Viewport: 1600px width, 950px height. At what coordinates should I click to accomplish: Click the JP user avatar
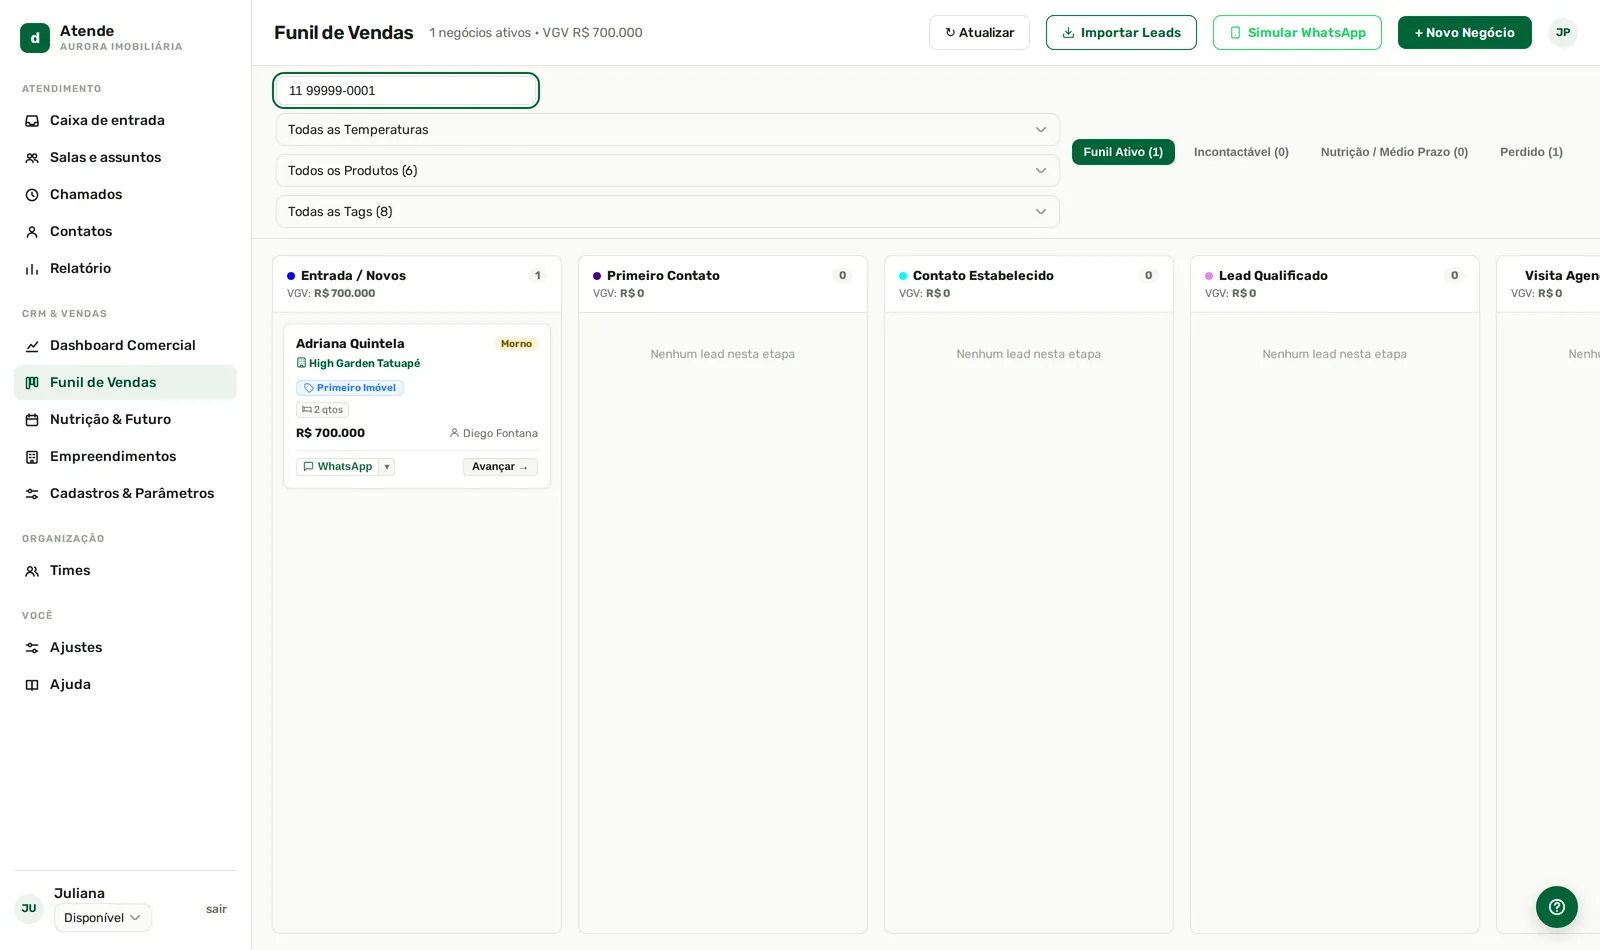coord(1563,33)
